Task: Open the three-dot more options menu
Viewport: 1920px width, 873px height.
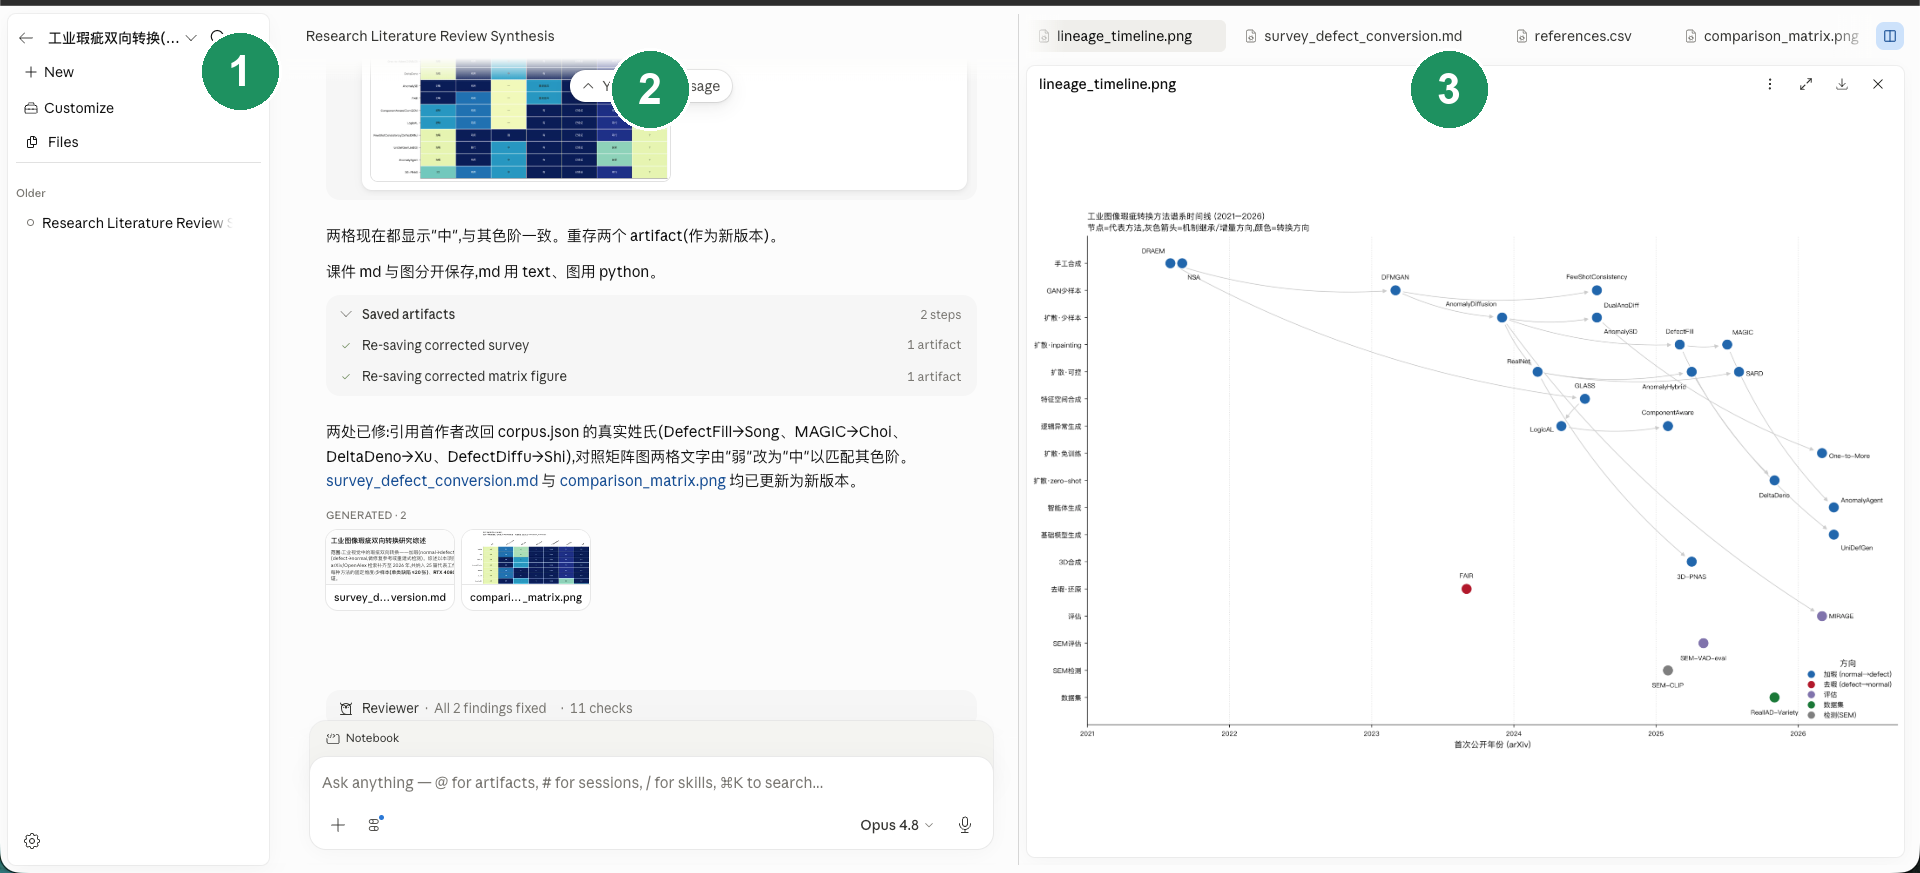Action: click(1770, 84)
